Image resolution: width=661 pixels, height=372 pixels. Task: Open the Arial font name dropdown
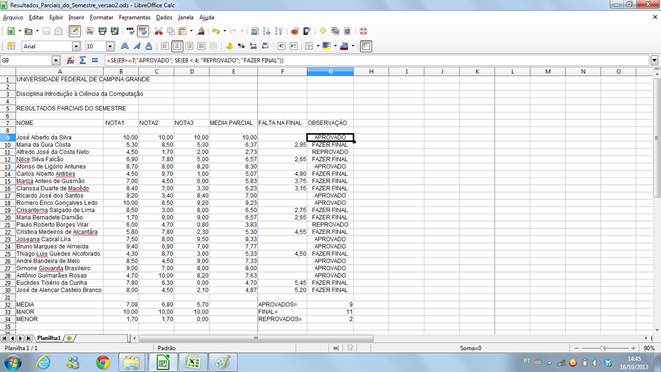point(76,46)
